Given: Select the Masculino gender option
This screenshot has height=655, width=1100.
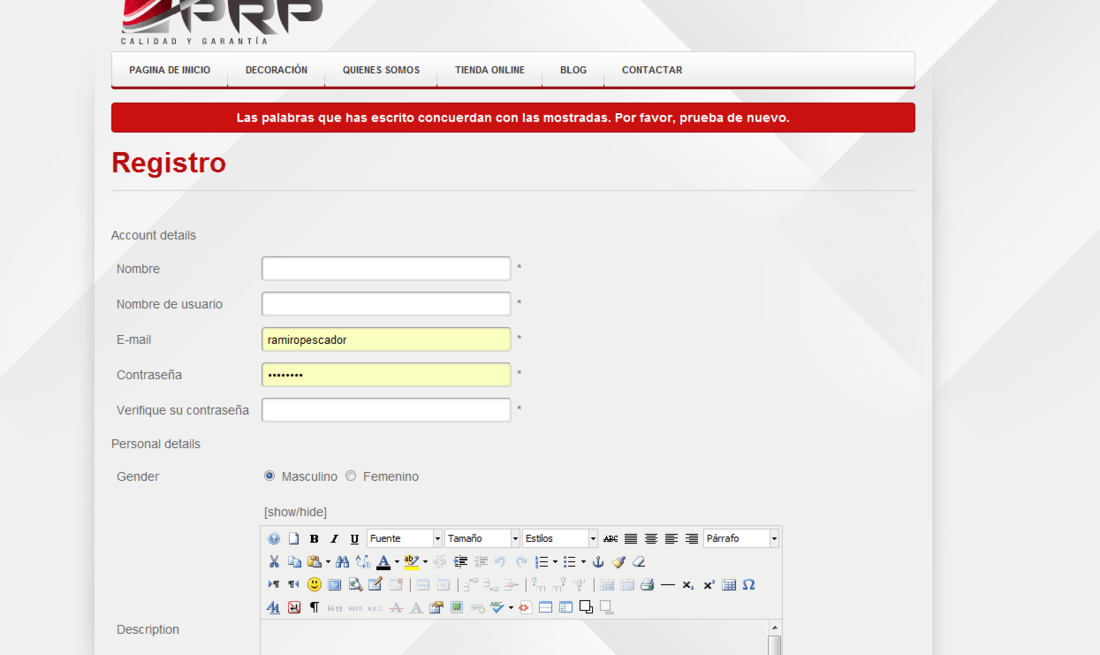Looking at the screenshot, I should point(269,475).
